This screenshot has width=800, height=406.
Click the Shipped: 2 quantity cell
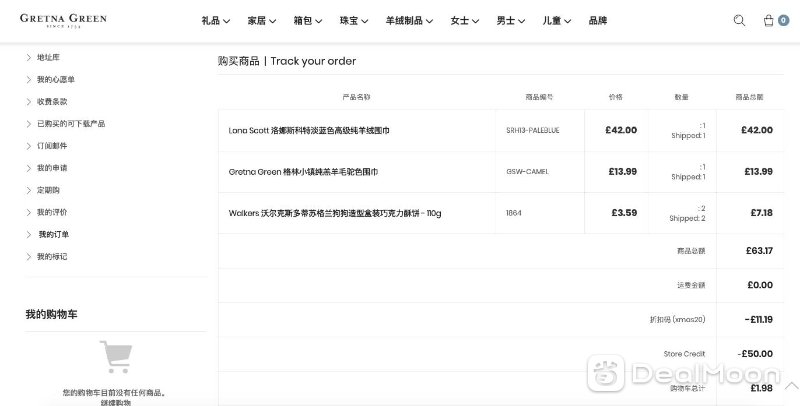tap(687, 218)
